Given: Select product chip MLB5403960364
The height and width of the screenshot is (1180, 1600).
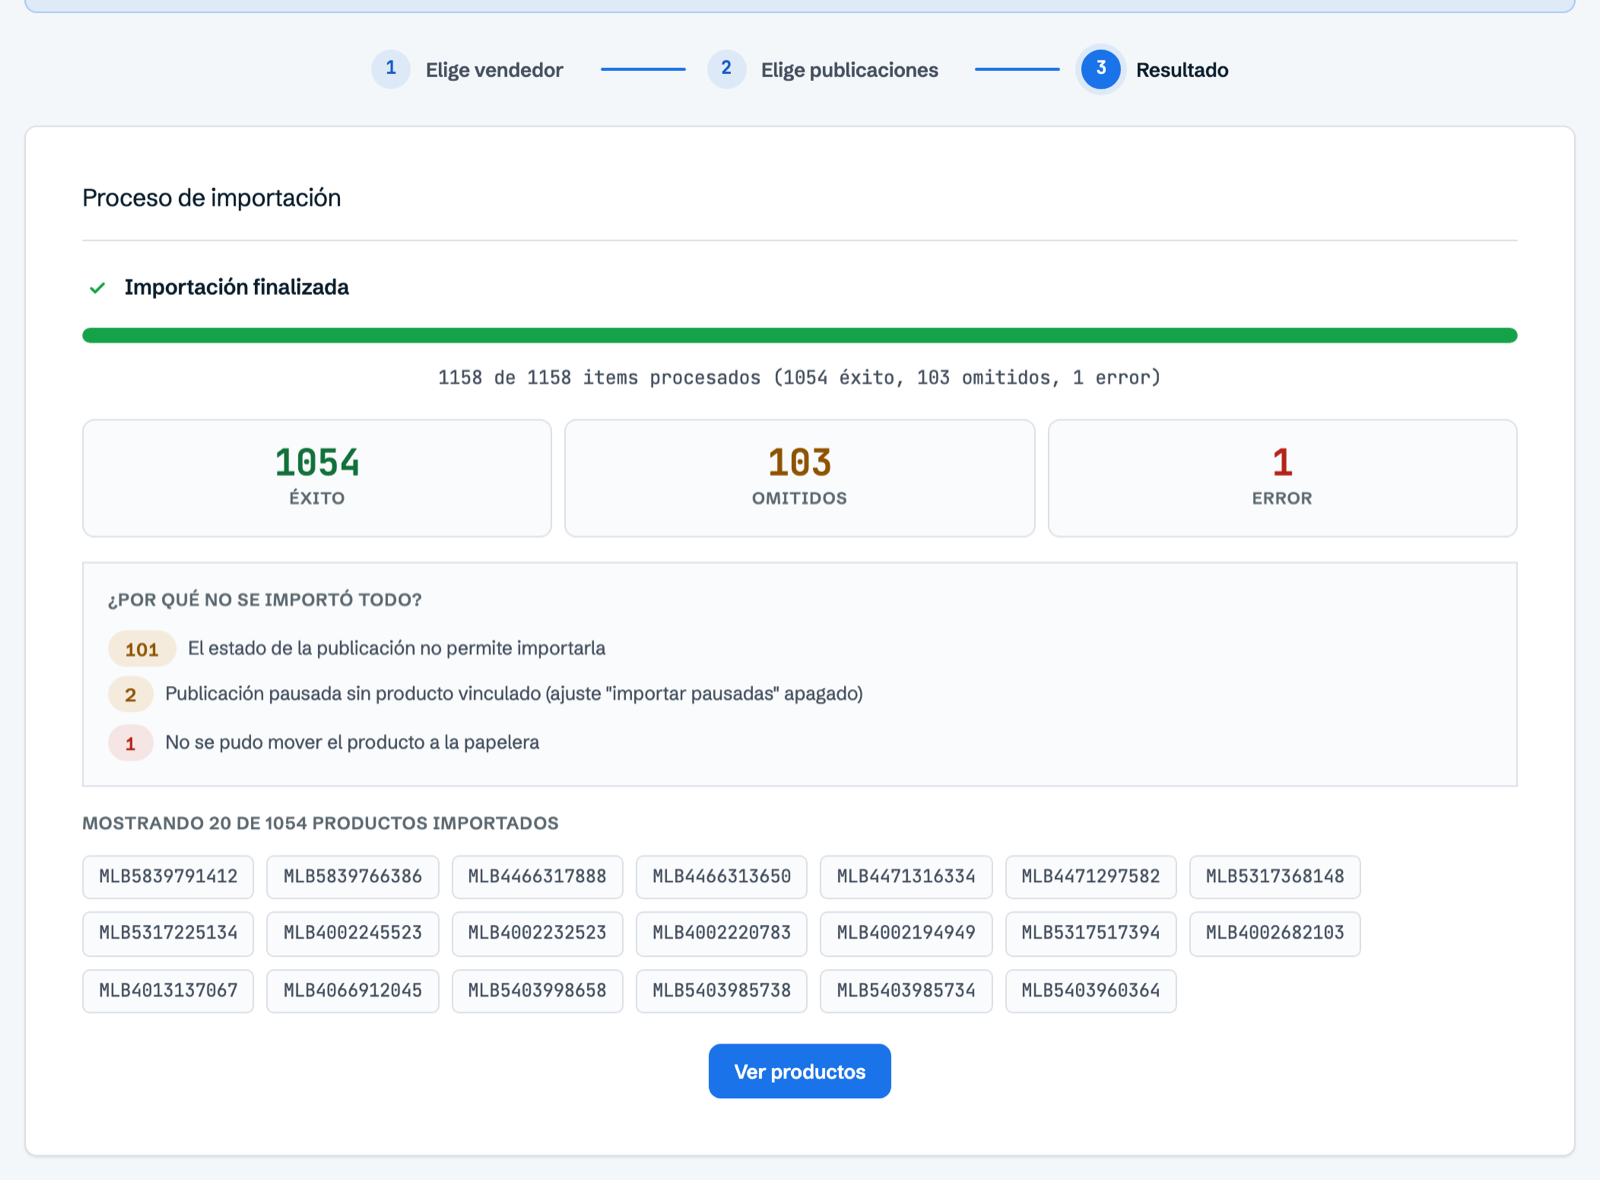Looking at the screenshot, I should (x=1091, y=991).
